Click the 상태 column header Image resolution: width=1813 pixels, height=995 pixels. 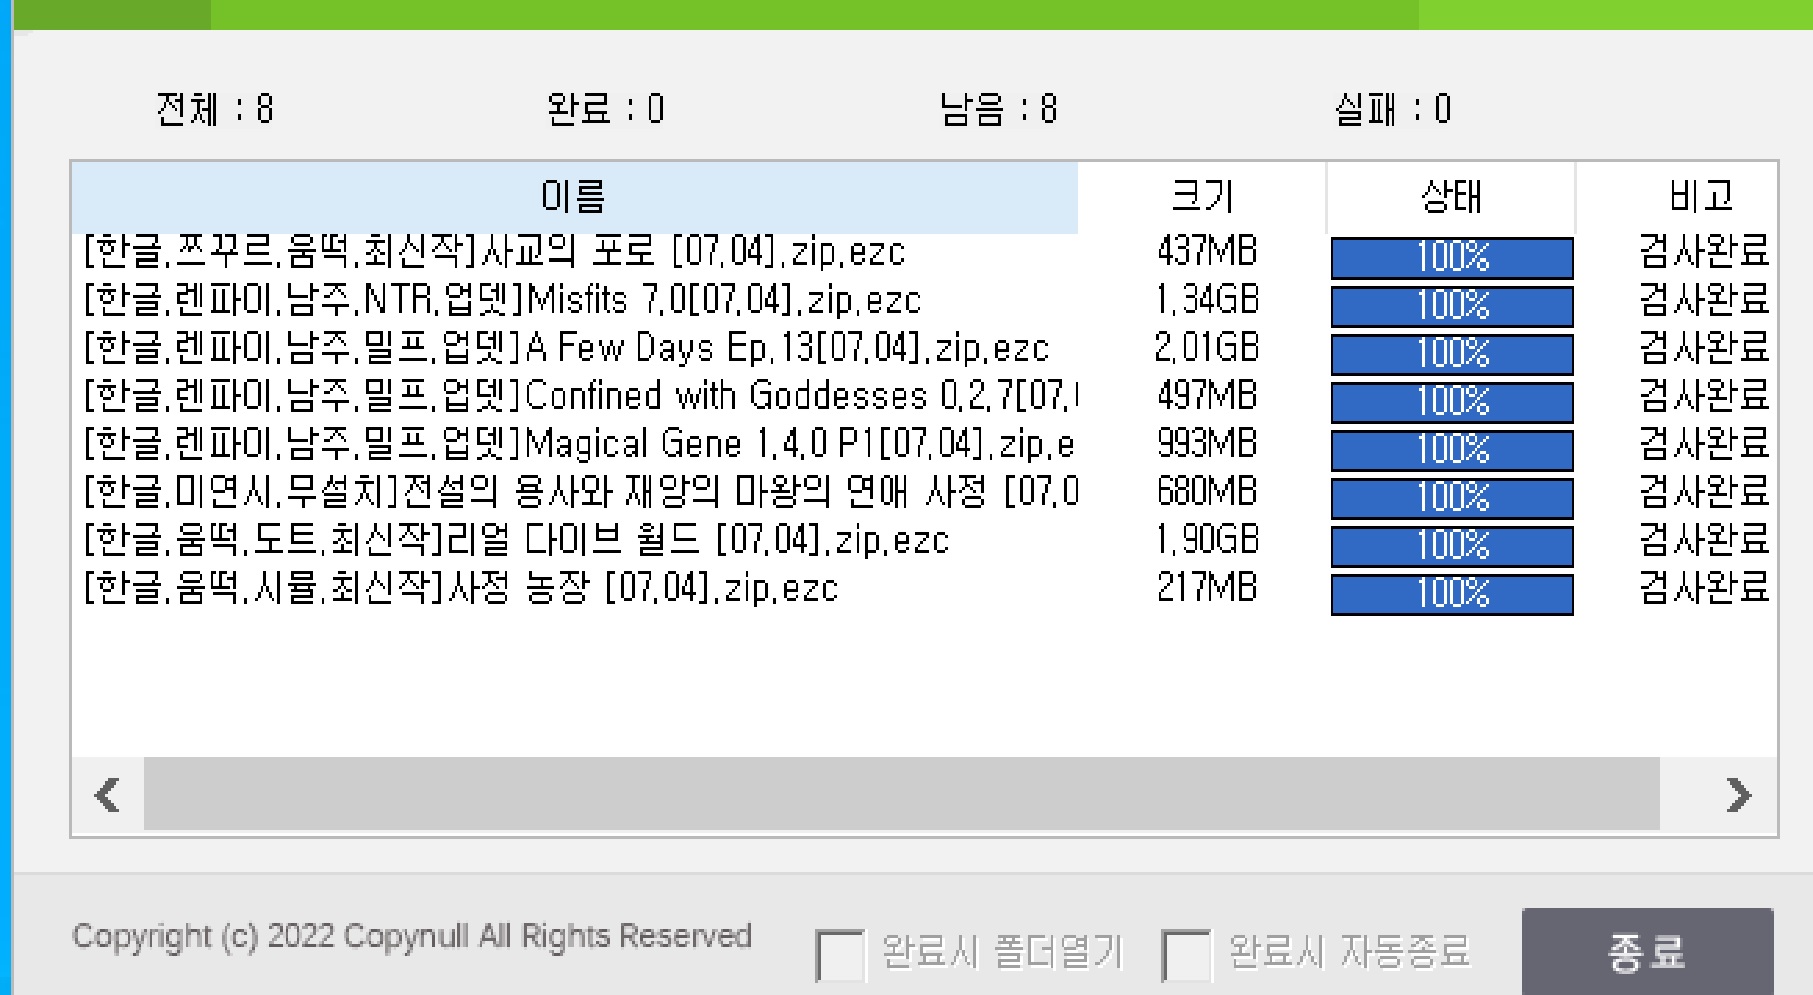pos(1450,197)
